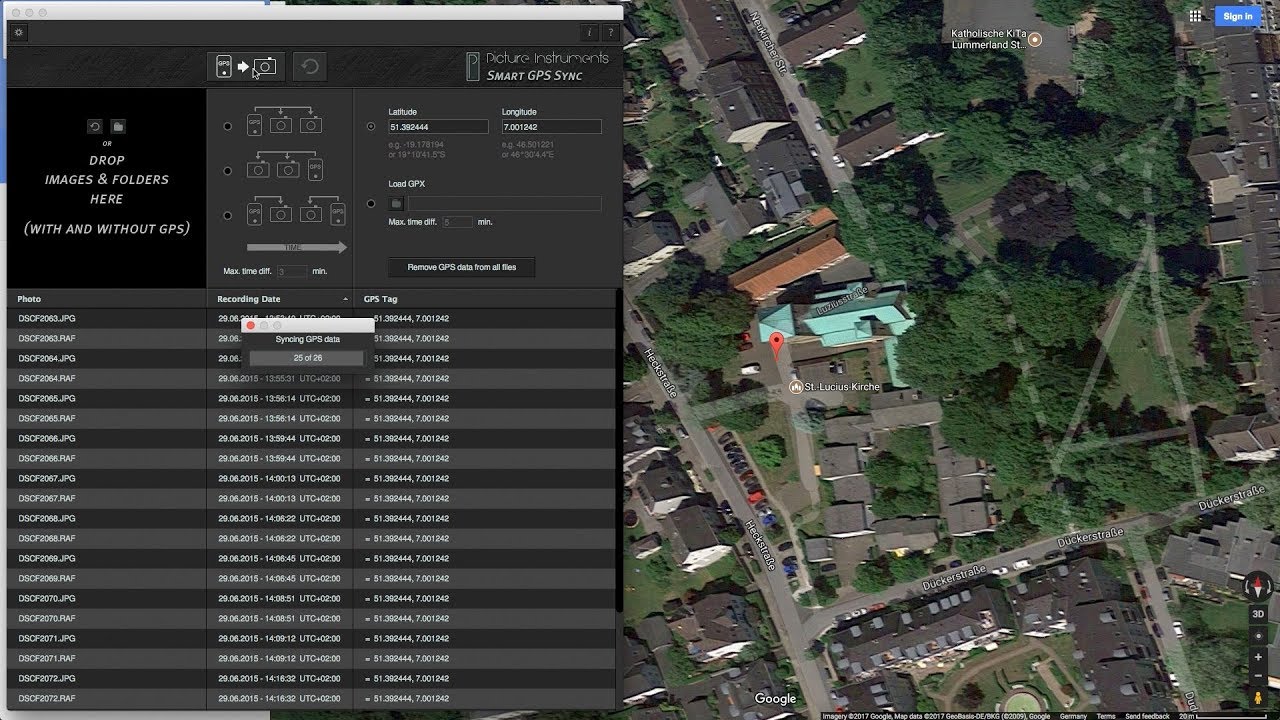Image resolution: width=1280 pixels, height=720 pixels.
Task: Sign in to Google Maps
Action: click(x=1237, y=16)
